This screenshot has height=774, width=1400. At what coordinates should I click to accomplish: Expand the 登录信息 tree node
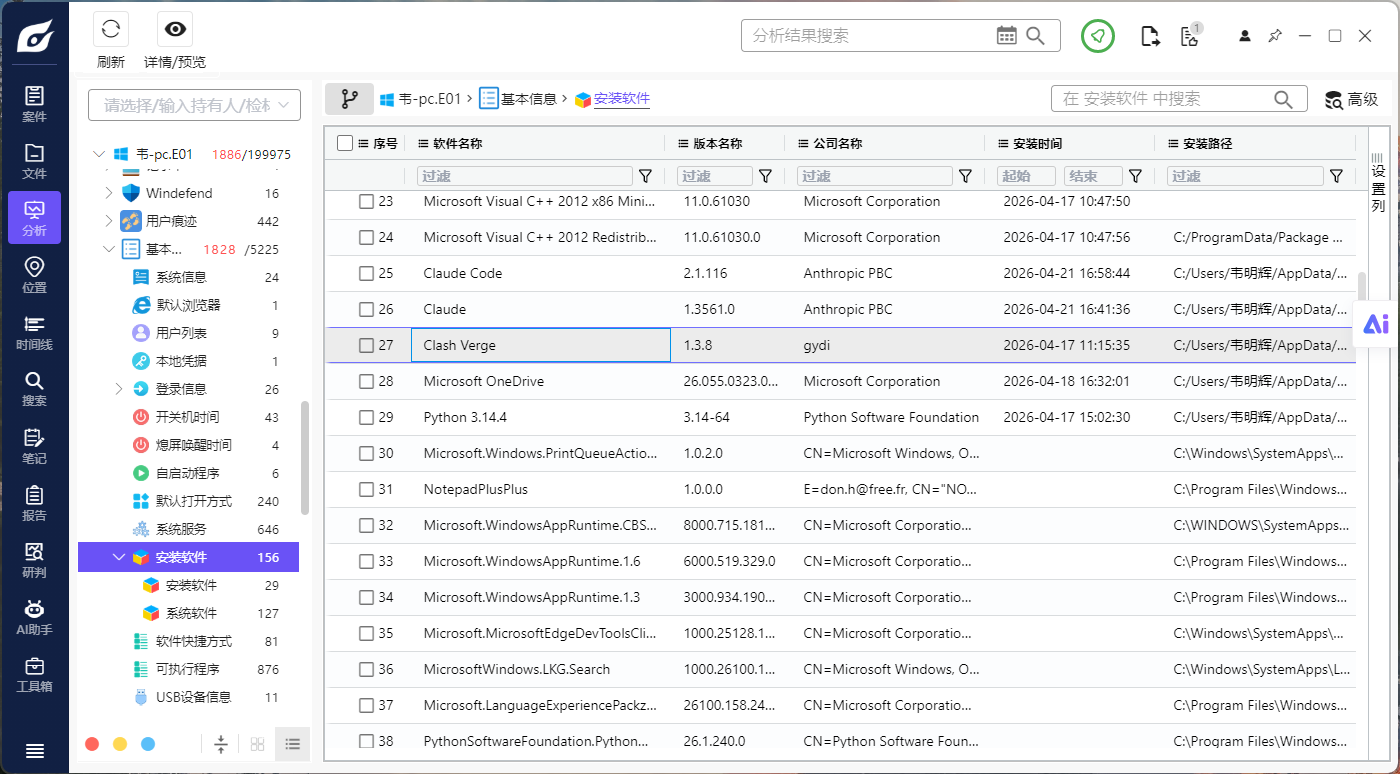click(x=119, y=389)
